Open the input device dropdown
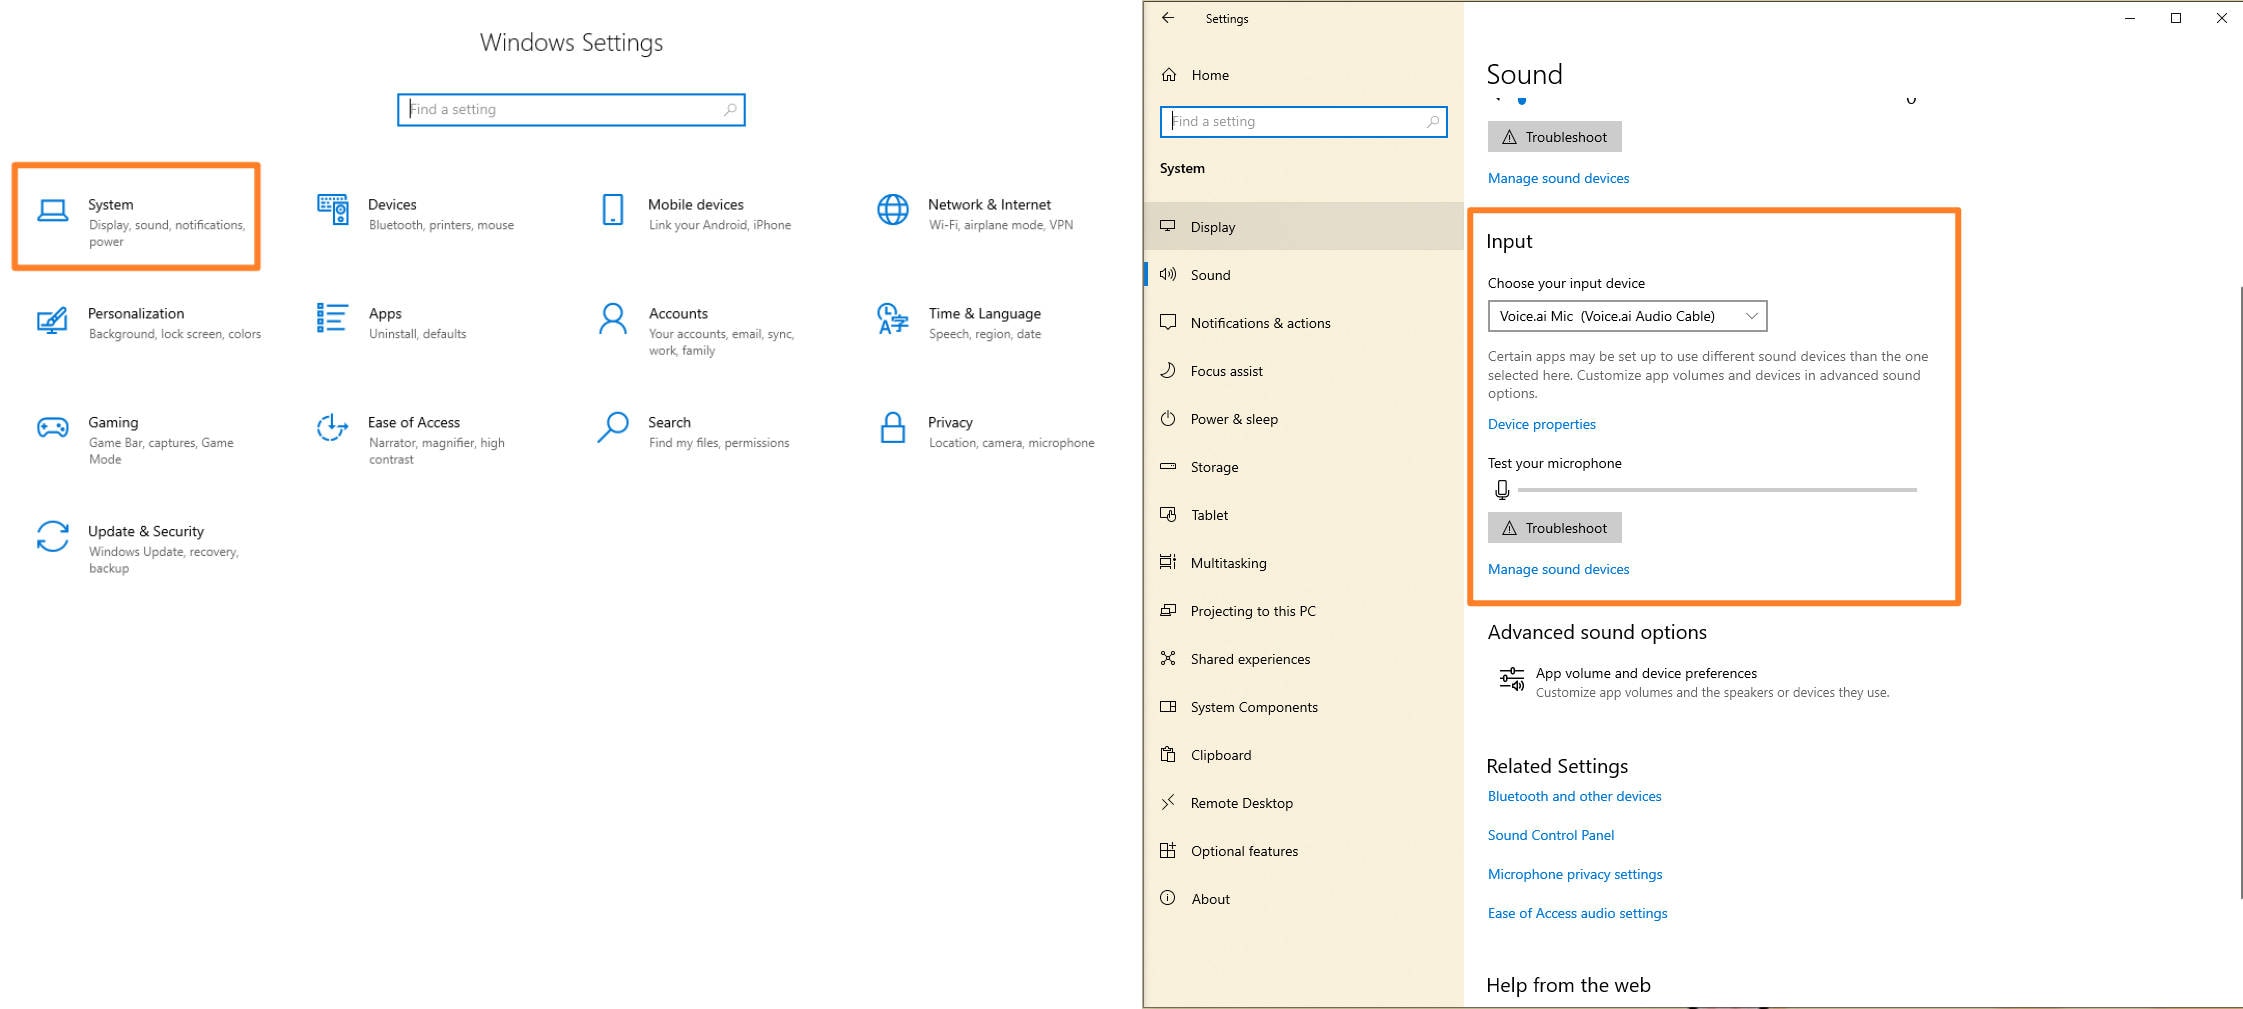Screen dimensions: 2243x1009 1627,316
